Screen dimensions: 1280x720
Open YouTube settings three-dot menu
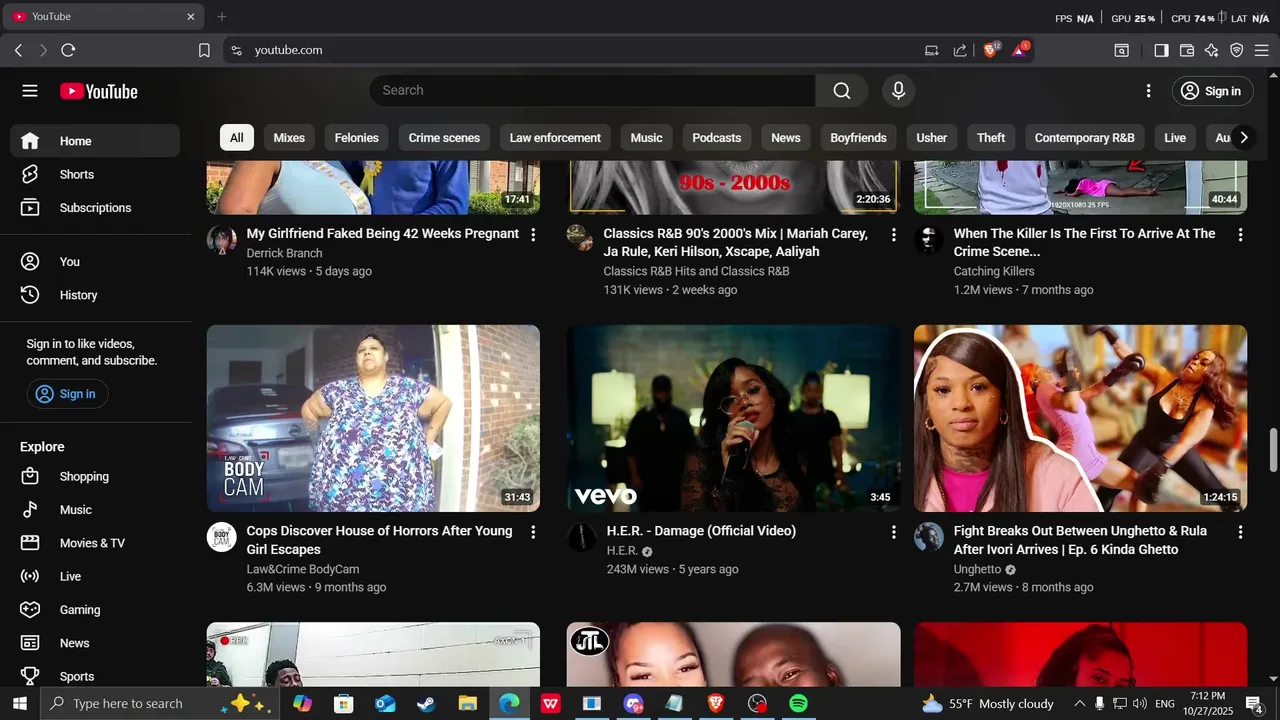[x=1148, y=91]
